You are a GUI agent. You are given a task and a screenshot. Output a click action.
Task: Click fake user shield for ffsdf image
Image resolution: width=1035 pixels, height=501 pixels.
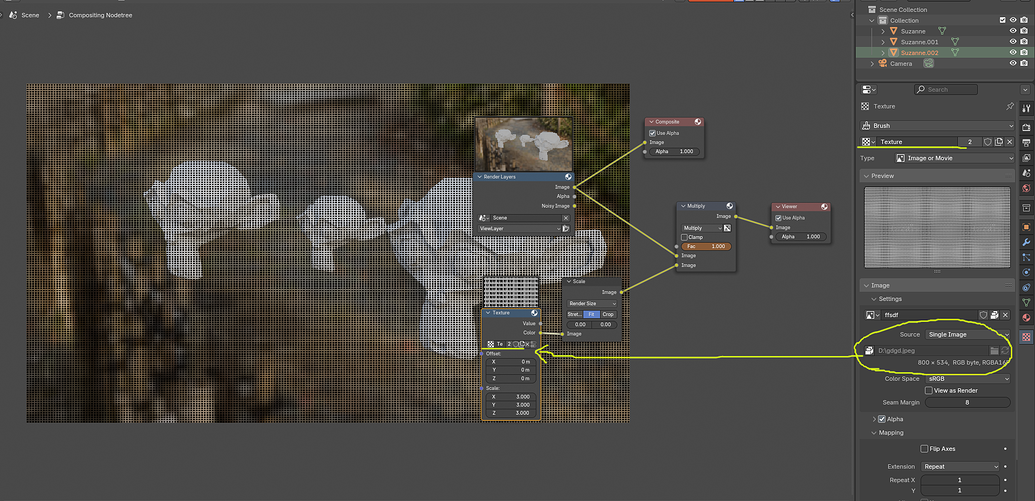983,316
